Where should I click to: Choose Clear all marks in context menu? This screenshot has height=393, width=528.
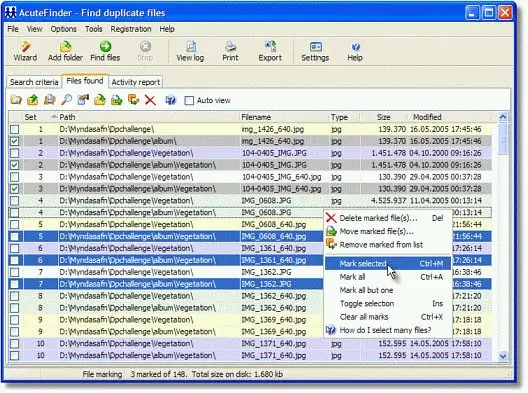click(x=388, y=317)
